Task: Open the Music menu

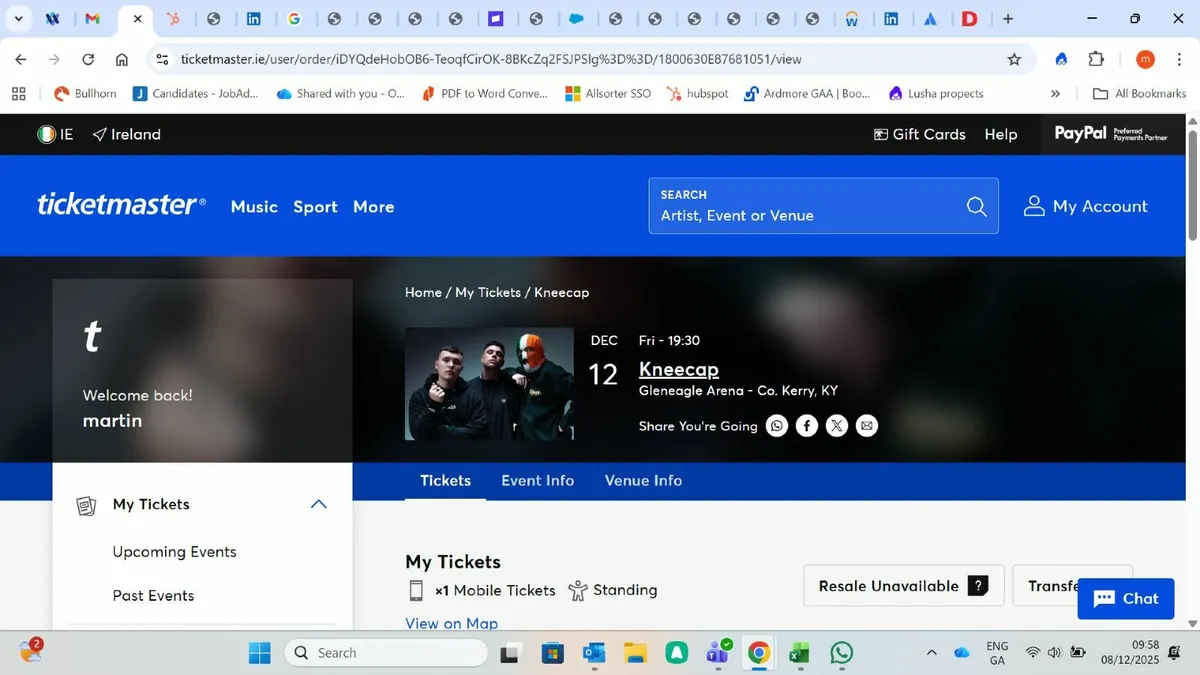Action: tap(254, 207)
